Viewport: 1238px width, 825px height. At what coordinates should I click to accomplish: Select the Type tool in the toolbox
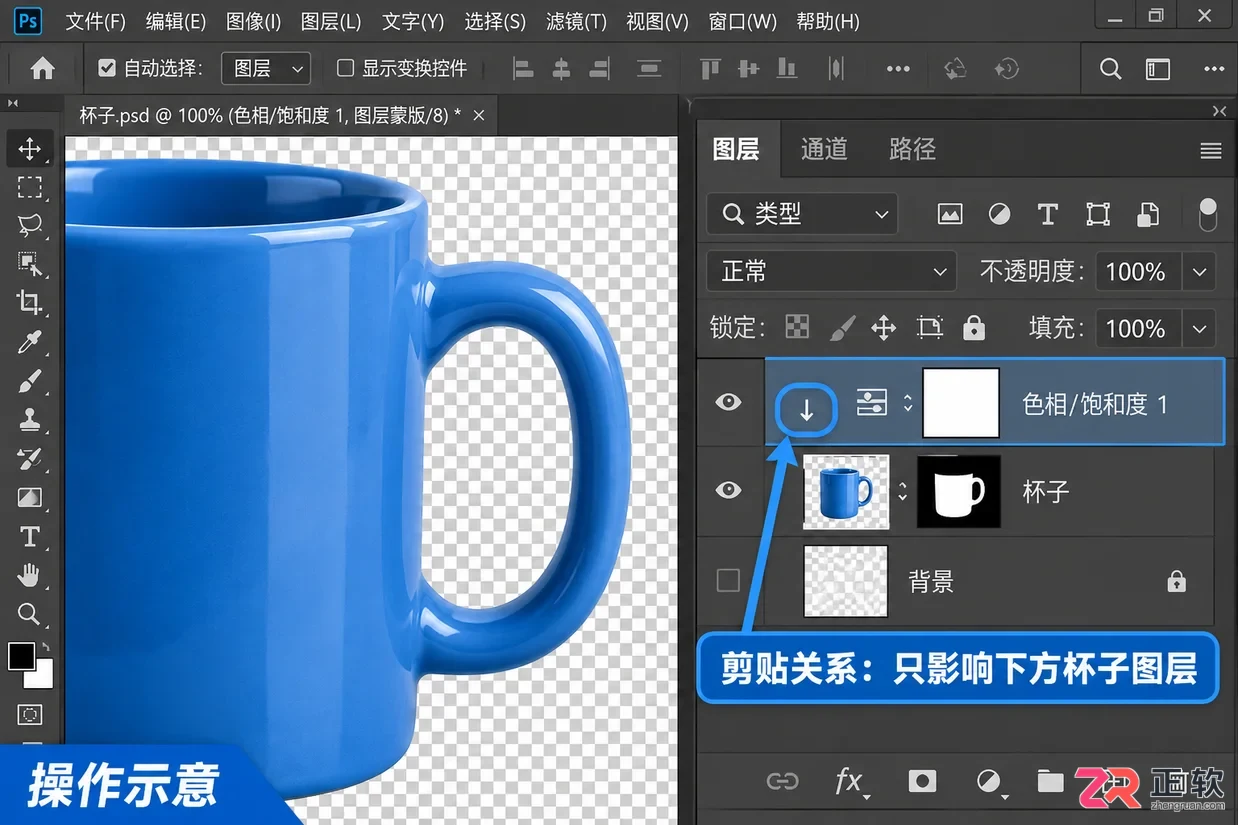coord(30,537)
